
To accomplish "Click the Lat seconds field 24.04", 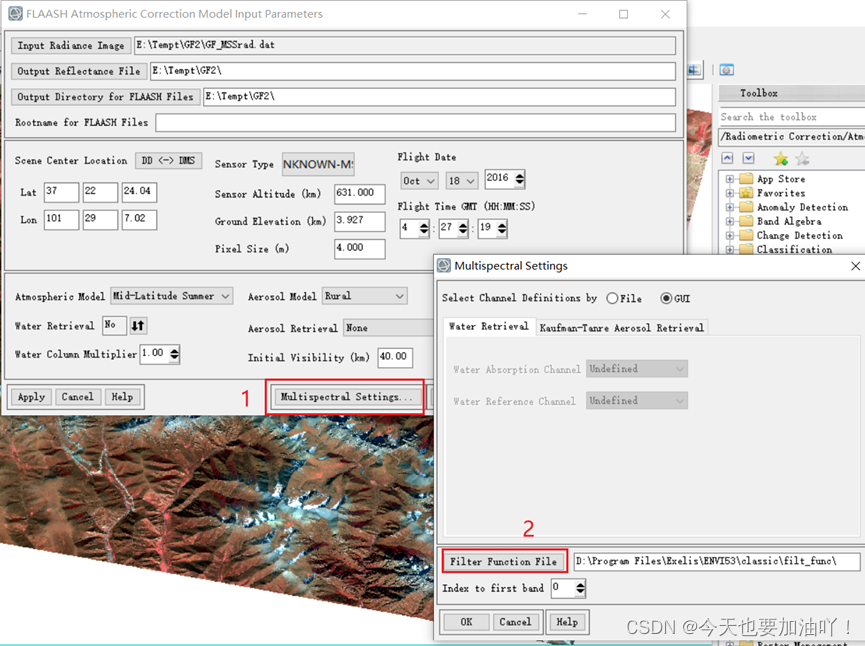I will click(x=139, y=192).
